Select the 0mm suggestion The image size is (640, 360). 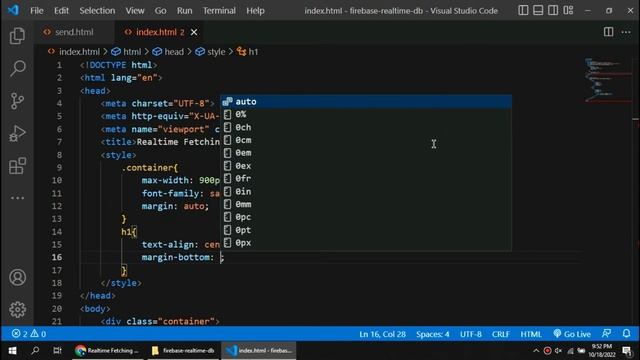(x=366, y=204)
